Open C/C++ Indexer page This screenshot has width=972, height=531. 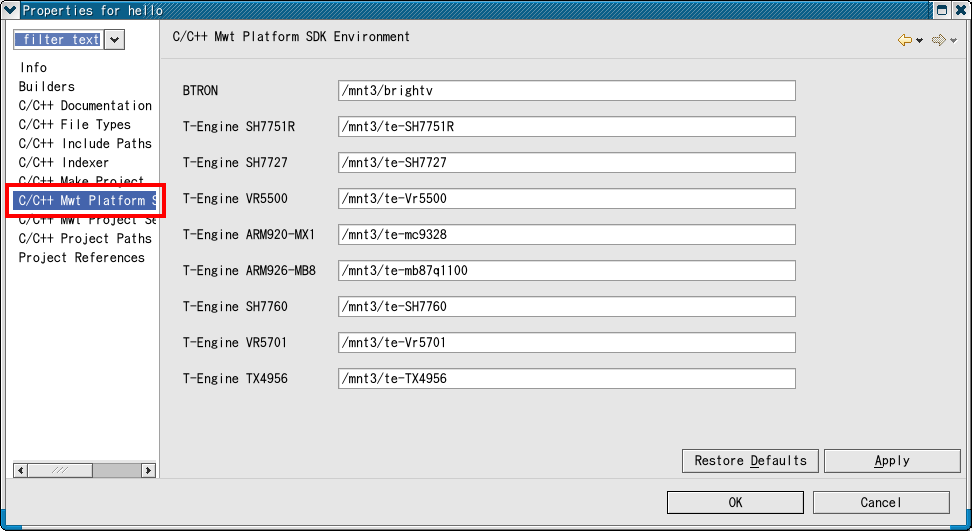(x=63, y=163)
